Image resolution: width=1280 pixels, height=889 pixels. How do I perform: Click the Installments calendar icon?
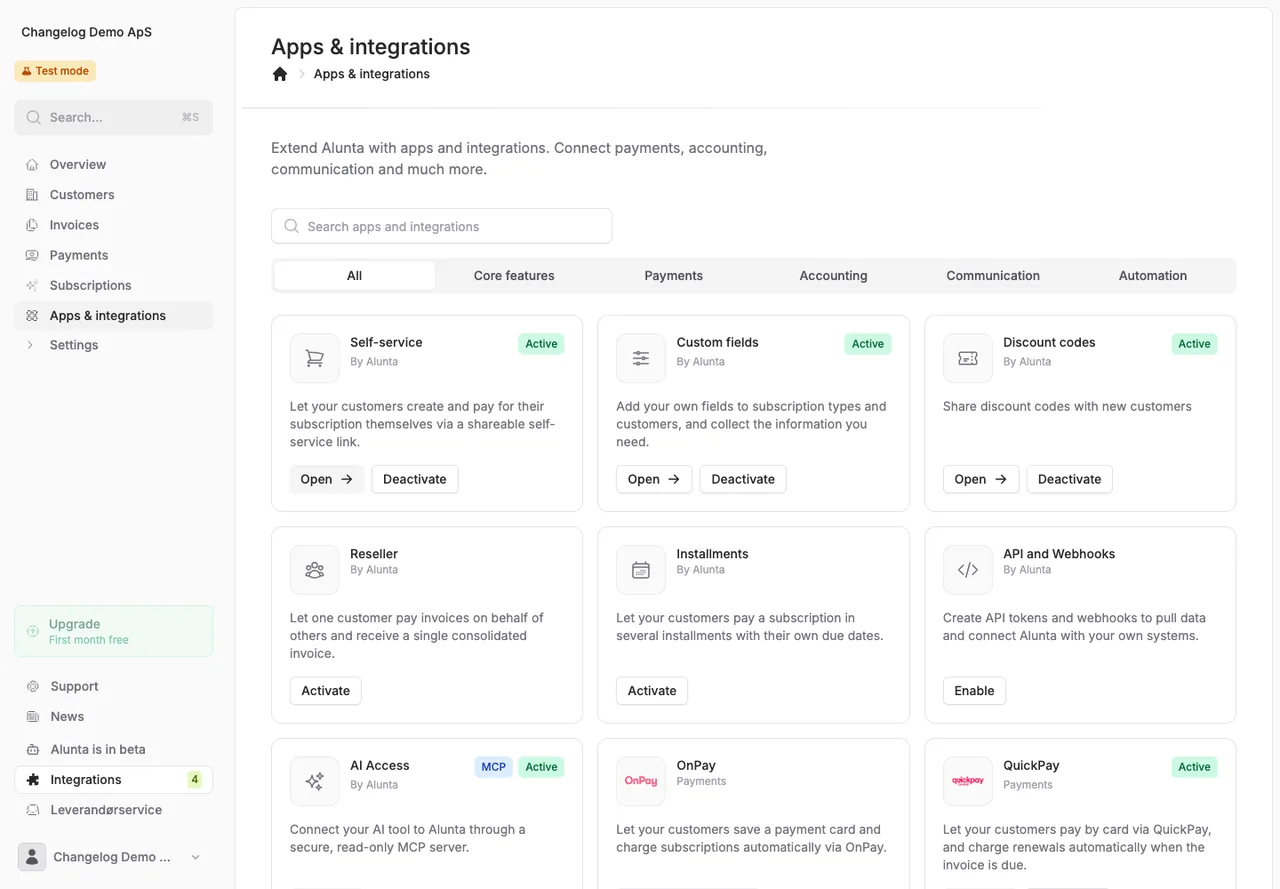coord(641,570)
